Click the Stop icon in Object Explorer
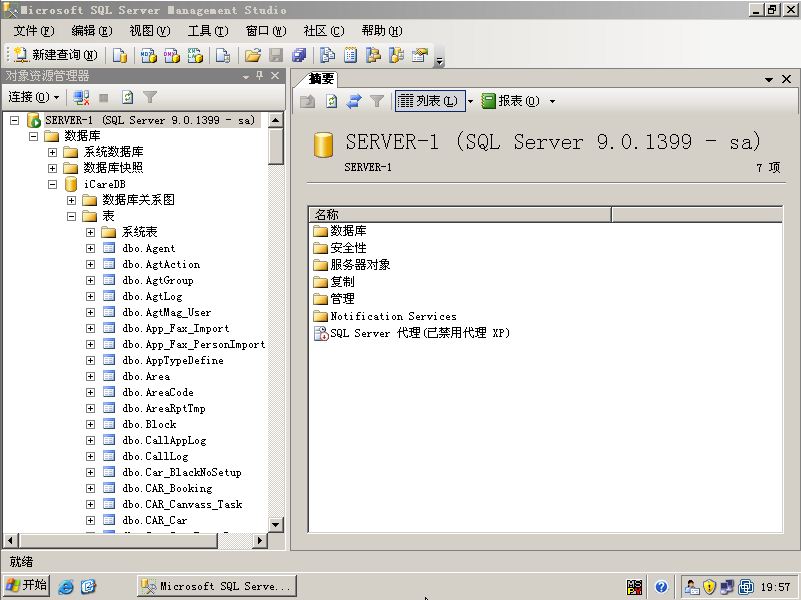The image size is (801, 600). (104, 97)
